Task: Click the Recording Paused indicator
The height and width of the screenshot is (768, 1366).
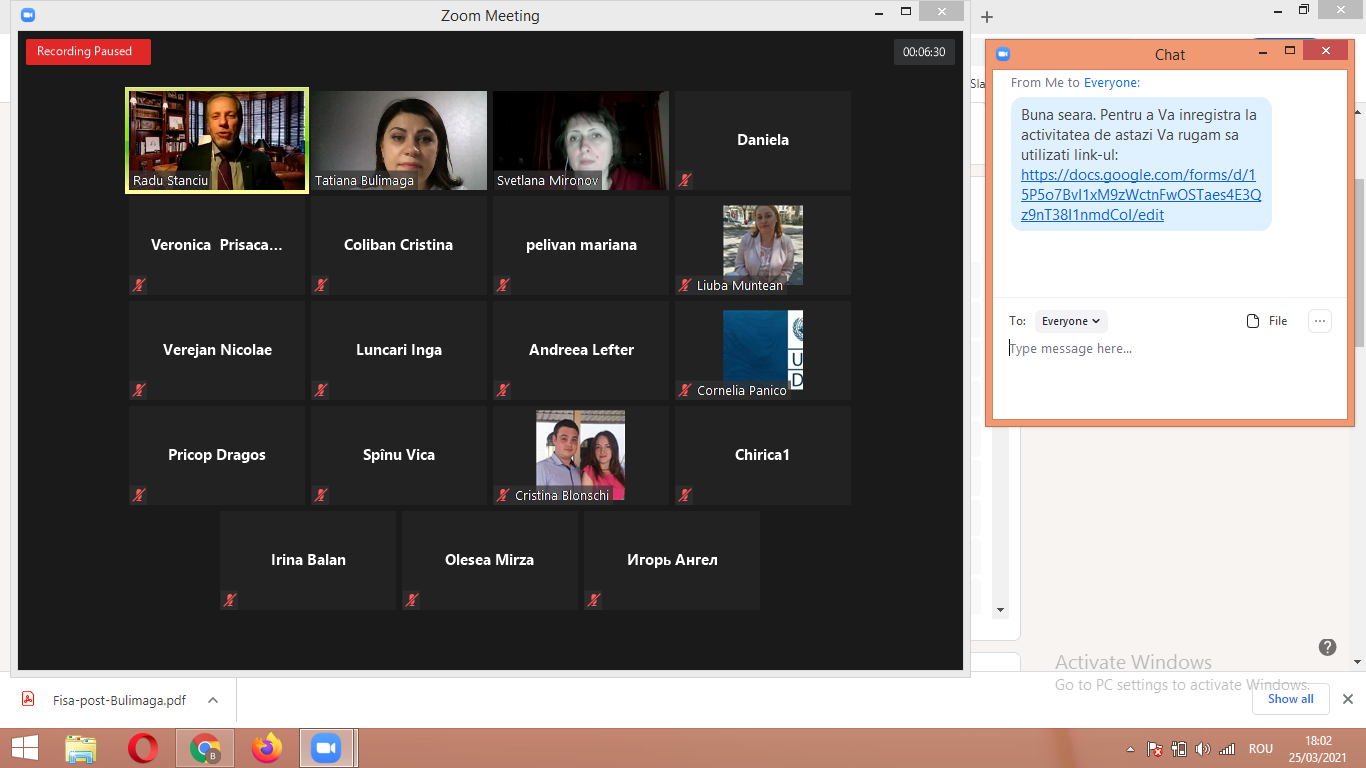Action: pyautogui.click(x=88, y=52)
